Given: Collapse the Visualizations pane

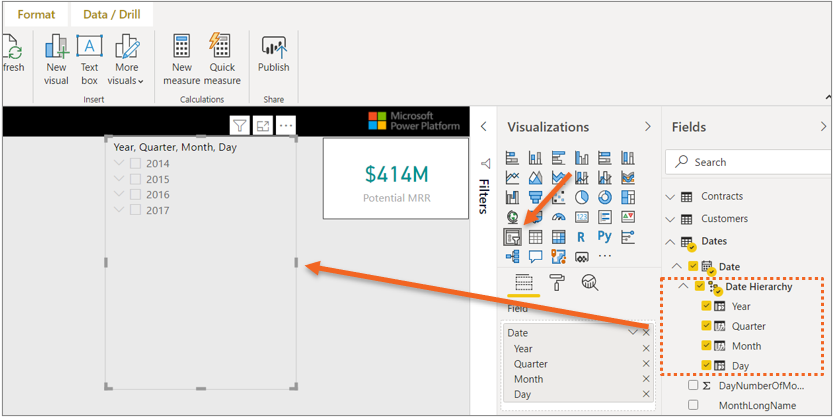Looking at the screenshot, I should (x=647, y=127).
